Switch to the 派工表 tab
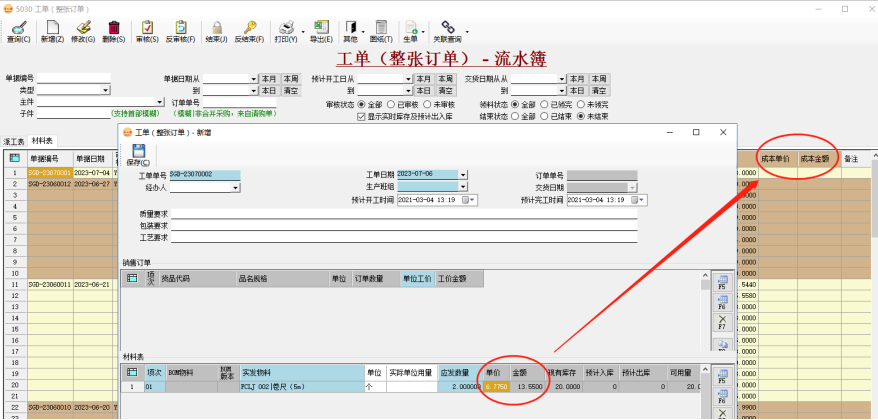 pos(13,142)
